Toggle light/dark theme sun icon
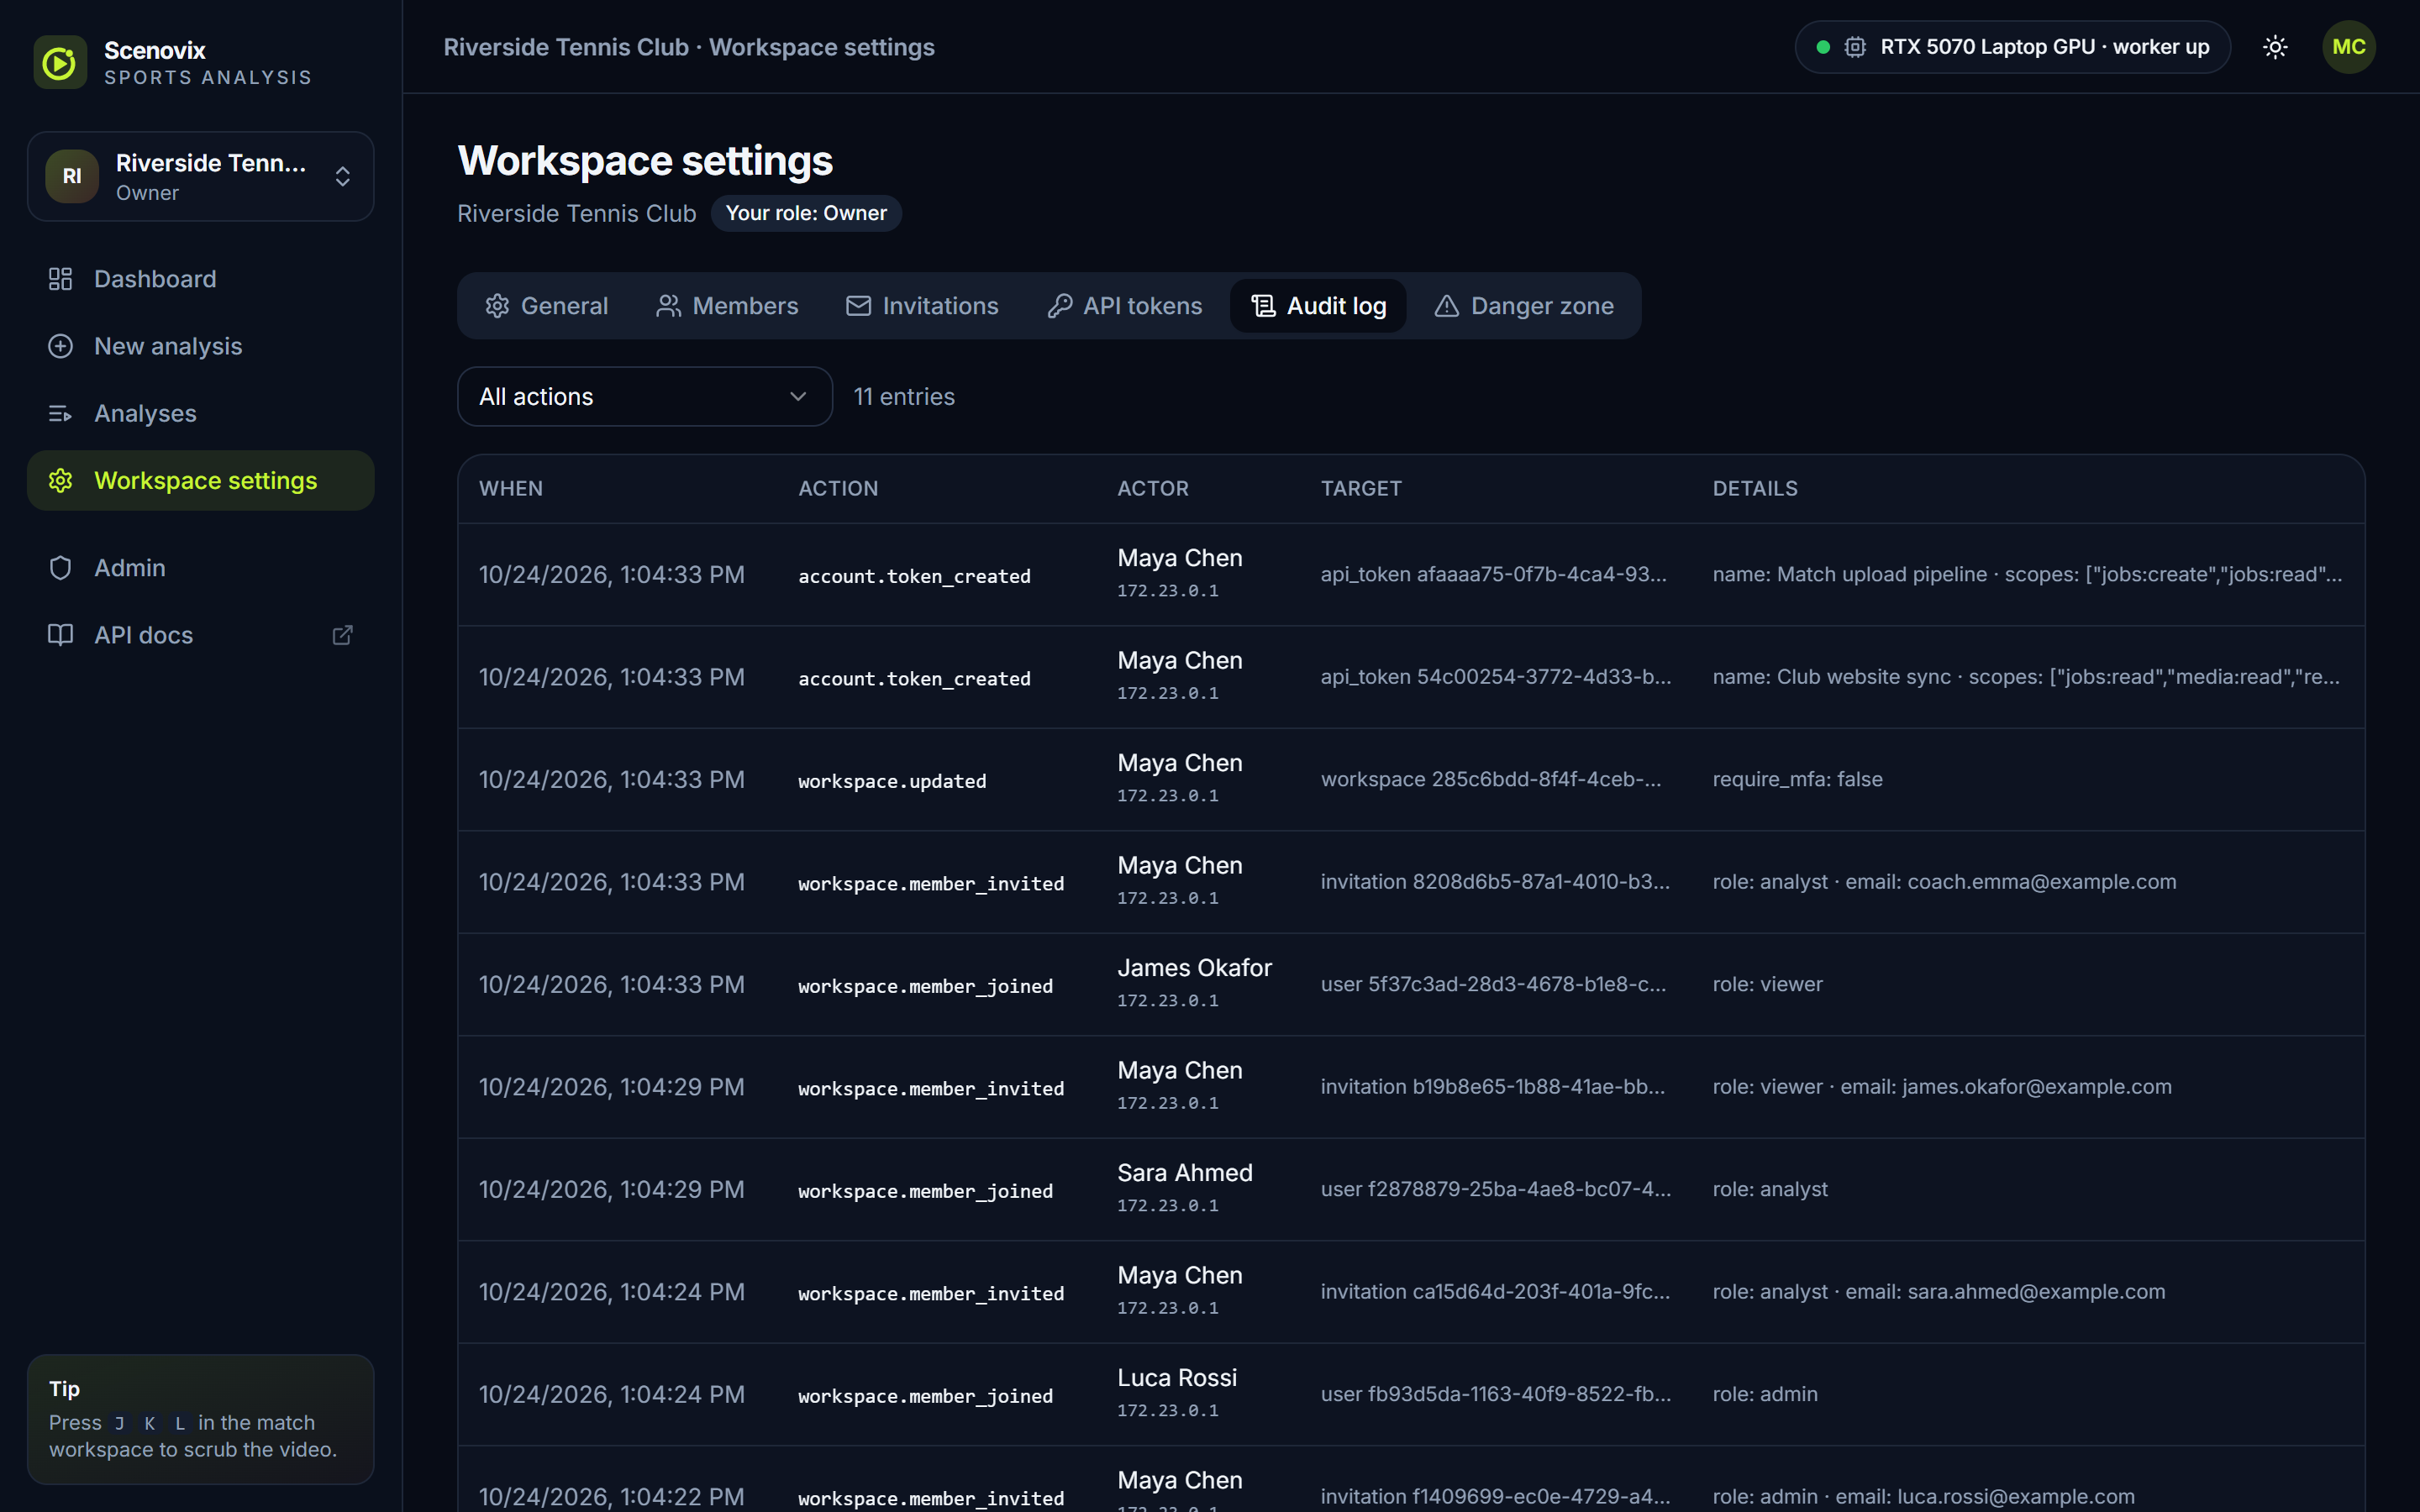Image resolution: width=2420 pixels, height=1512 pixels. click(2275, 47)
